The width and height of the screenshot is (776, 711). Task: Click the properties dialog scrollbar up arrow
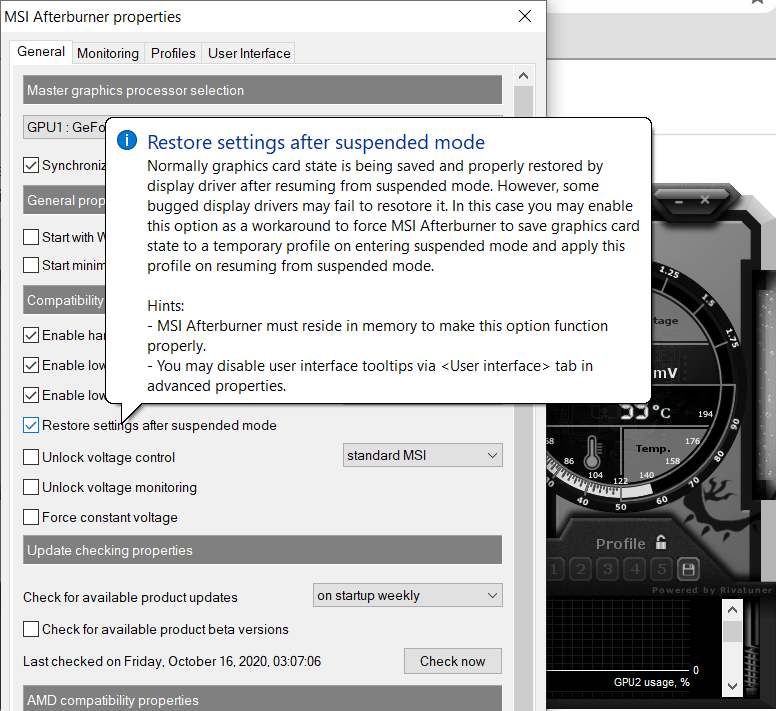[523, 76]
